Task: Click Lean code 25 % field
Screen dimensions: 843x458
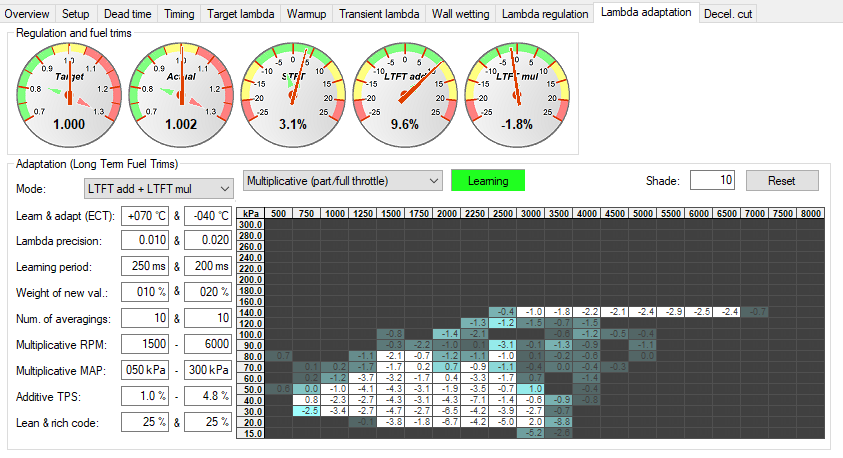Action: pos(145,422)
